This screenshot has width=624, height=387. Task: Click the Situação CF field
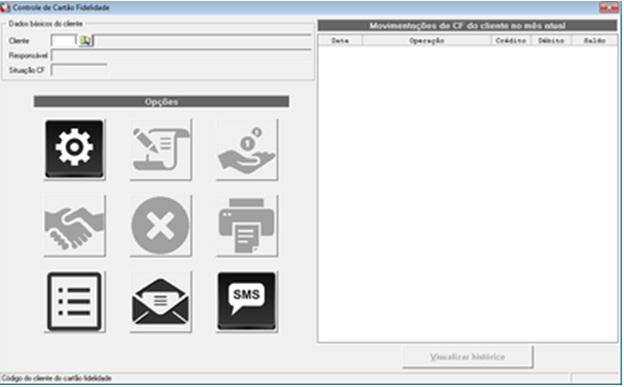tap(79, 70)
